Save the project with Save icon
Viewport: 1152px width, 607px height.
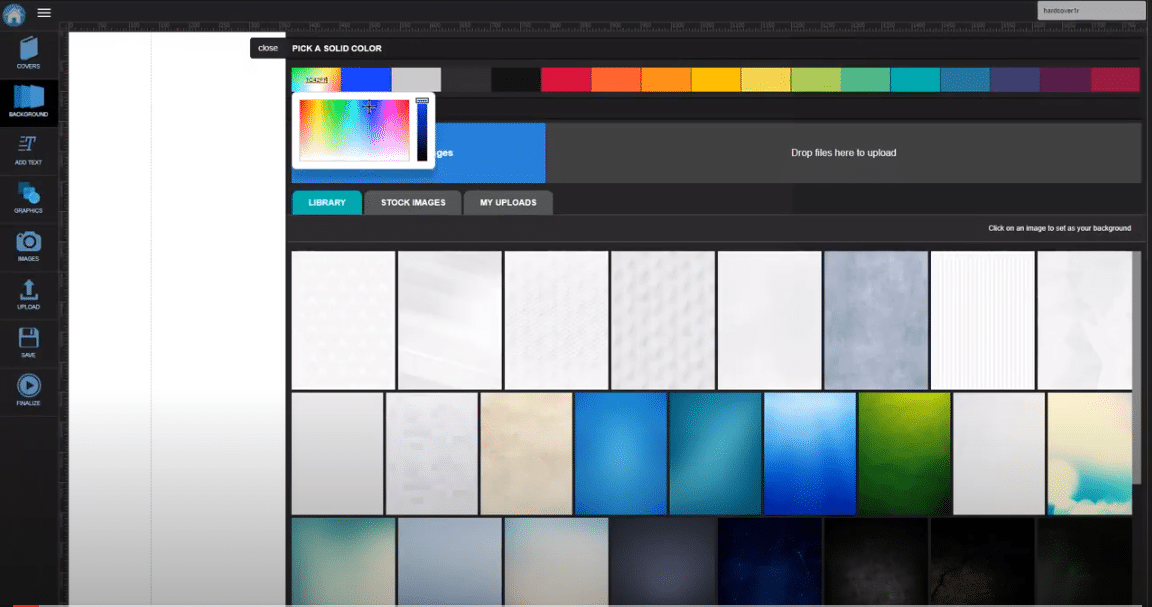click(28, 341)
